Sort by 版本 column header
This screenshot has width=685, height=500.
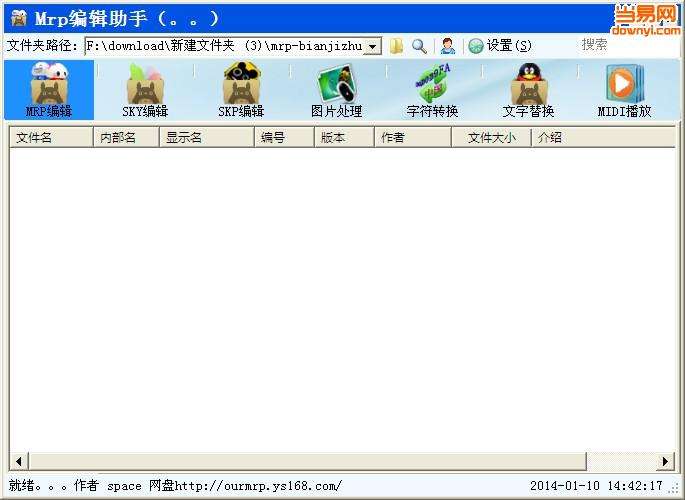click(x=344, y=138)
